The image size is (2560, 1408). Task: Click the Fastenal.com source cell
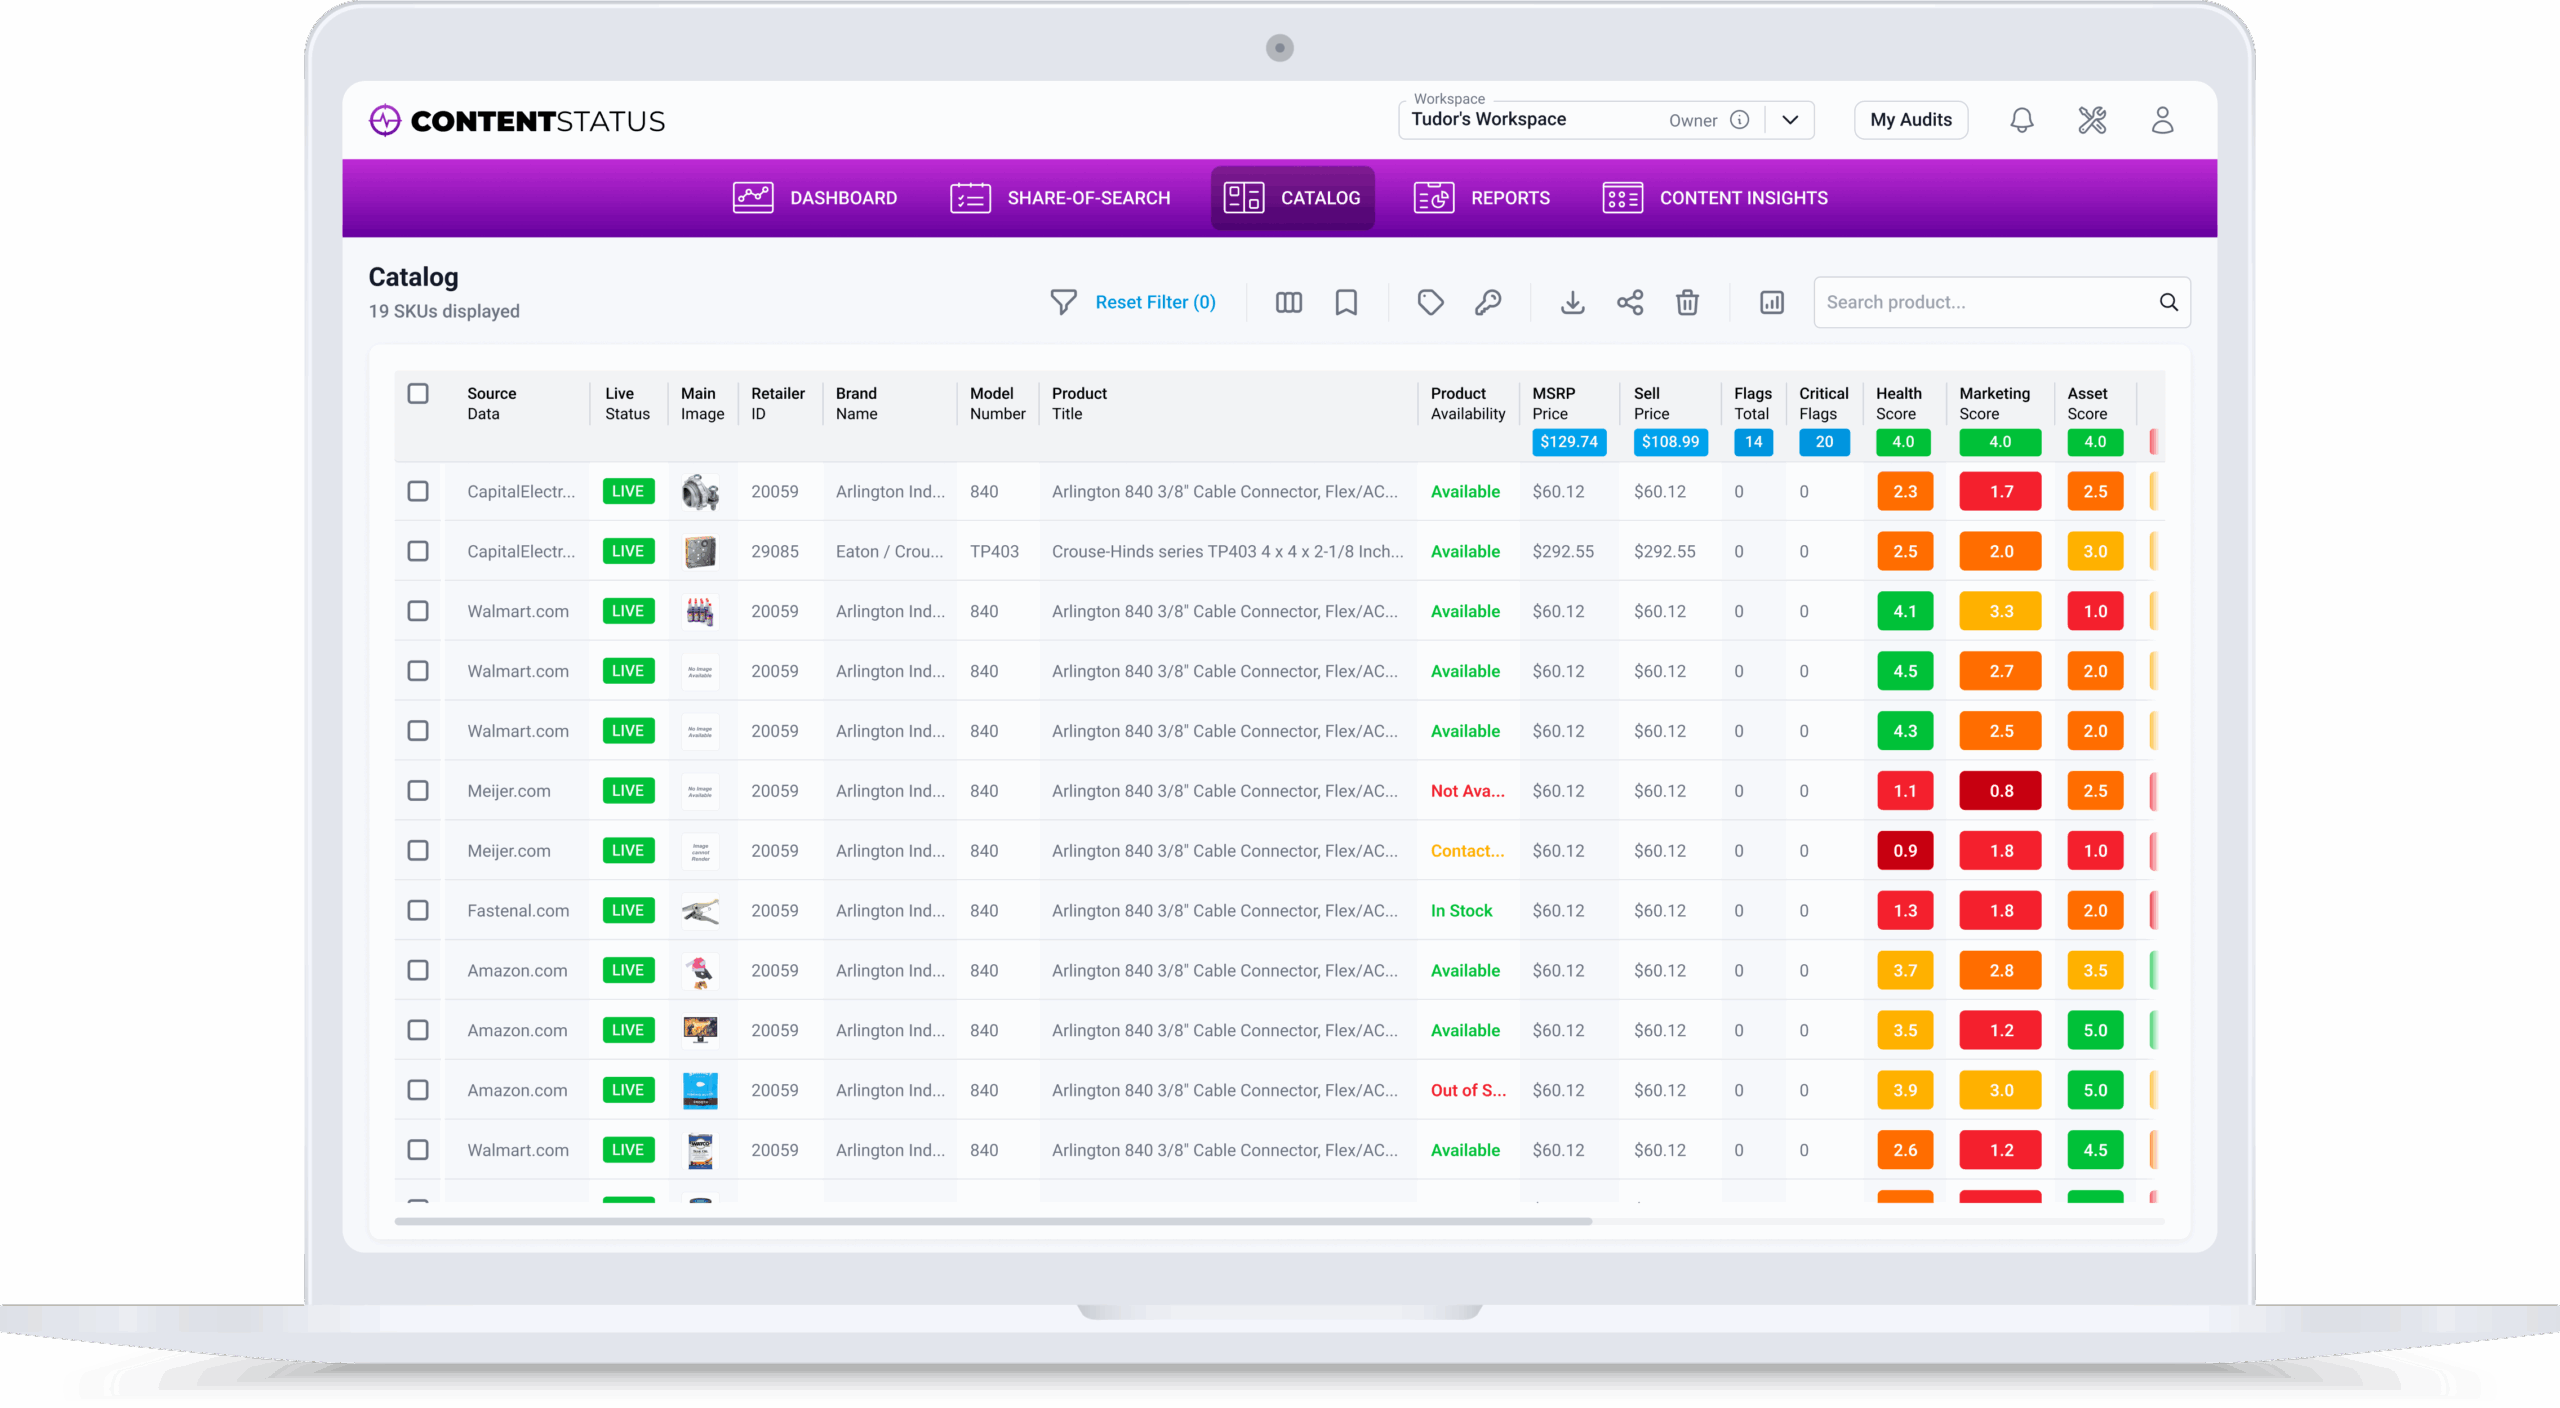coord(518,910)
